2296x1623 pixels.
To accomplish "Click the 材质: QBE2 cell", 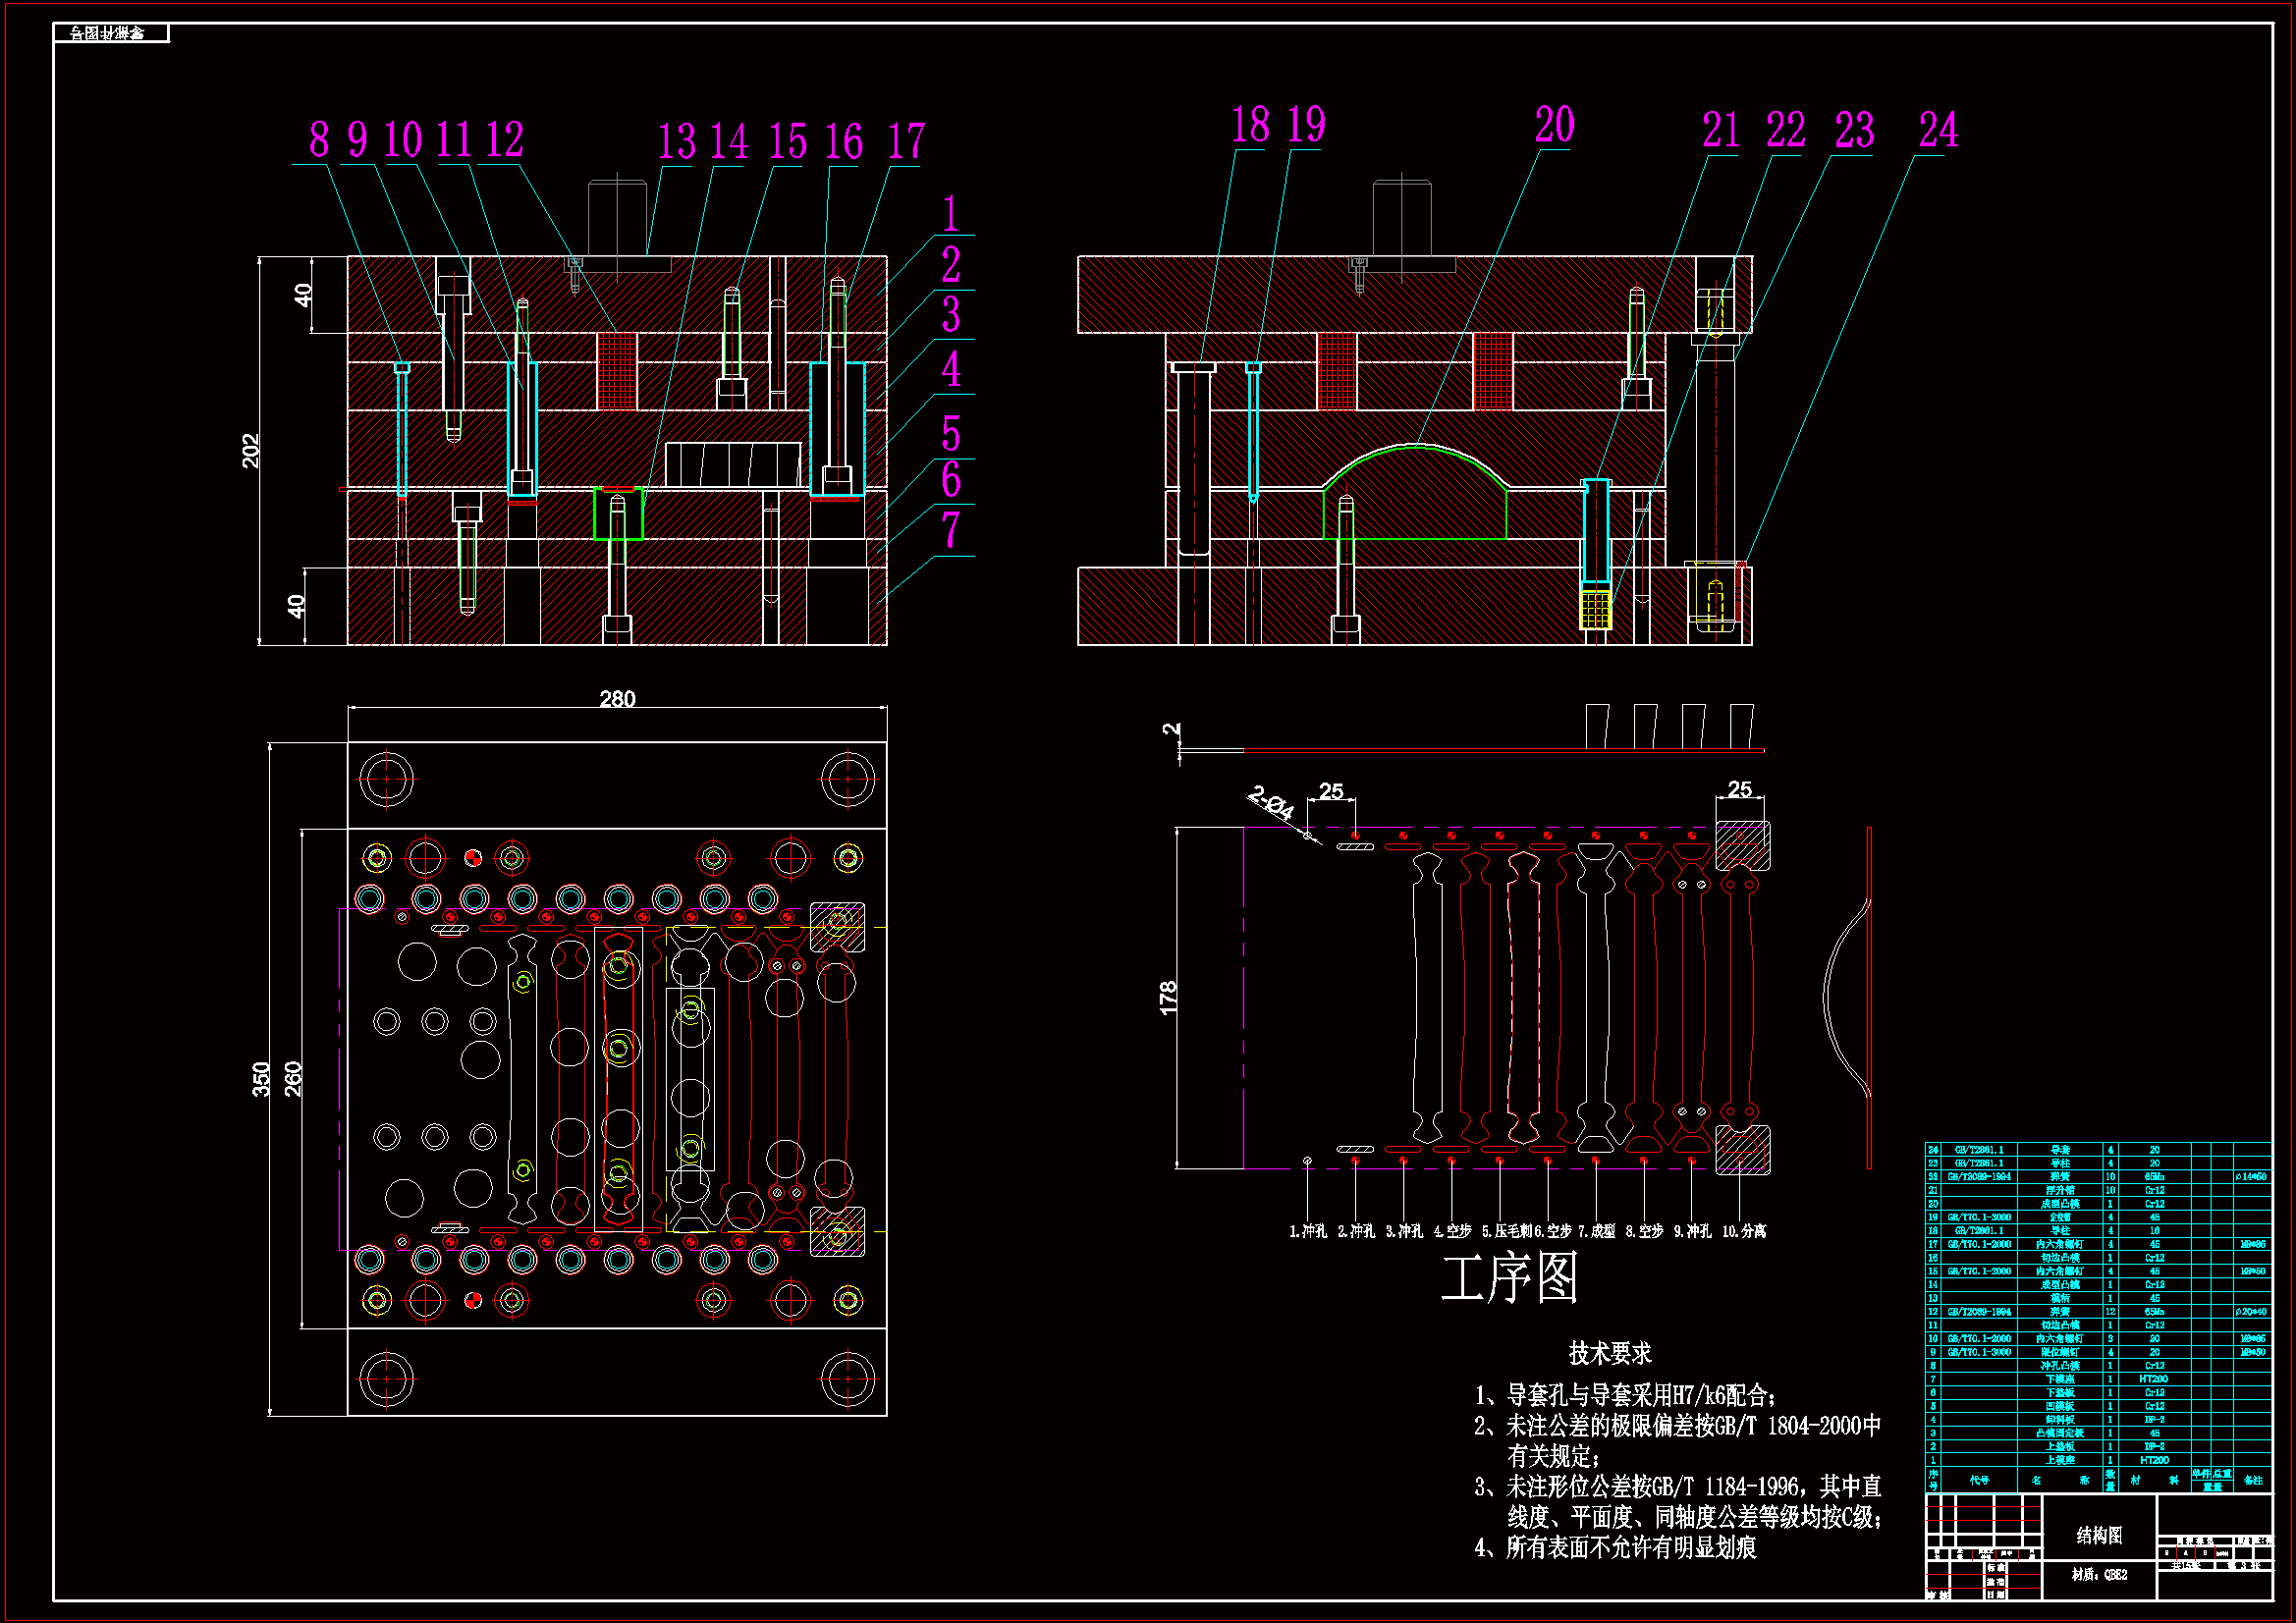I will (x=2098, y=1575).
